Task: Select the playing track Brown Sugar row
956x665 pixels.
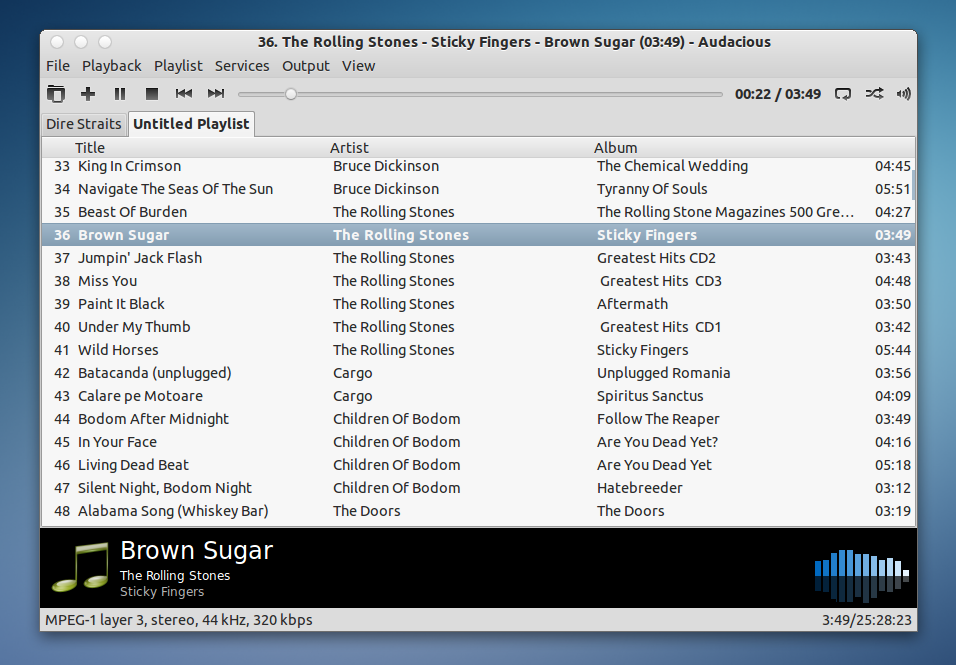Action: click(x=479, y=235)
